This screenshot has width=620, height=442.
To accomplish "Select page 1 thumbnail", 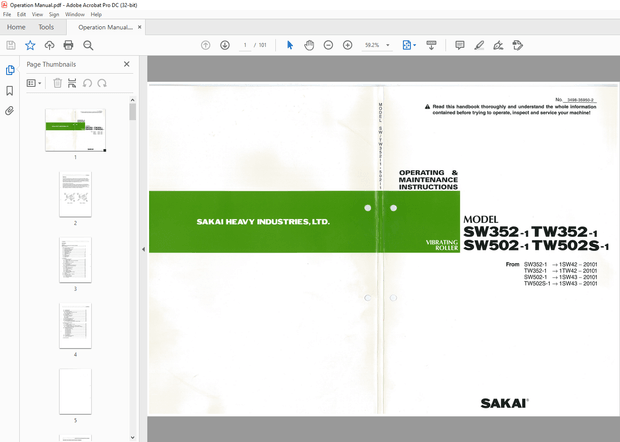I will (x=76, y=130).
